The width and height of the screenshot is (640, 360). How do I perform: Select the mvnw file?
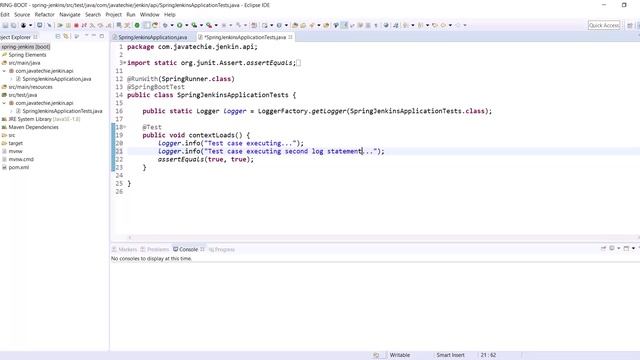click(16, 151)
